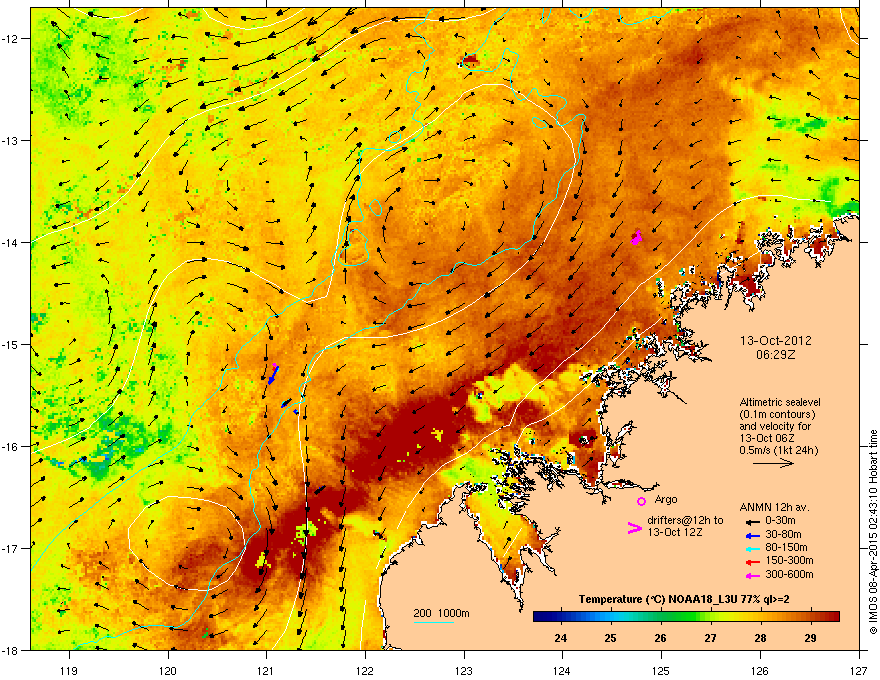Click the magenta drifter track near 124.7E, 14S

tap(636, 237)
